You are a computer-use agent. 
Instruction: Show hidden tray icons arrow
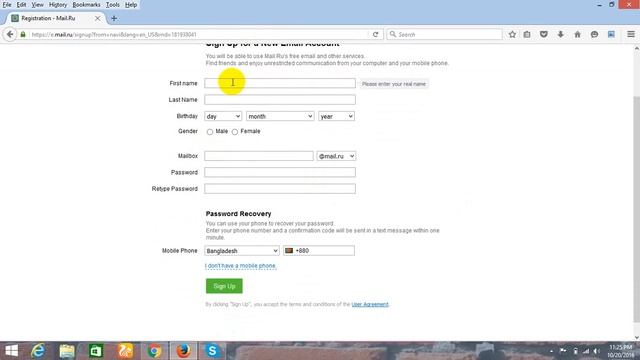(x=551, y=351)
